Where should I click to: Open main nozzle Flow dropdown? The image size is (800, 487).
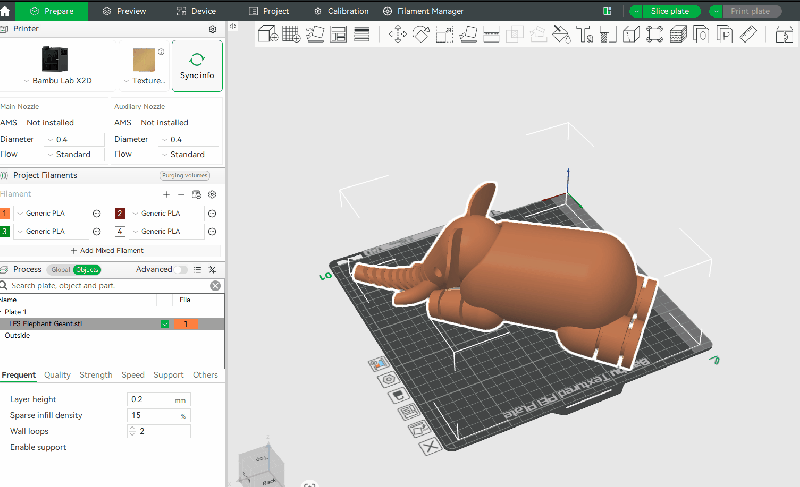tap(75, 154)
